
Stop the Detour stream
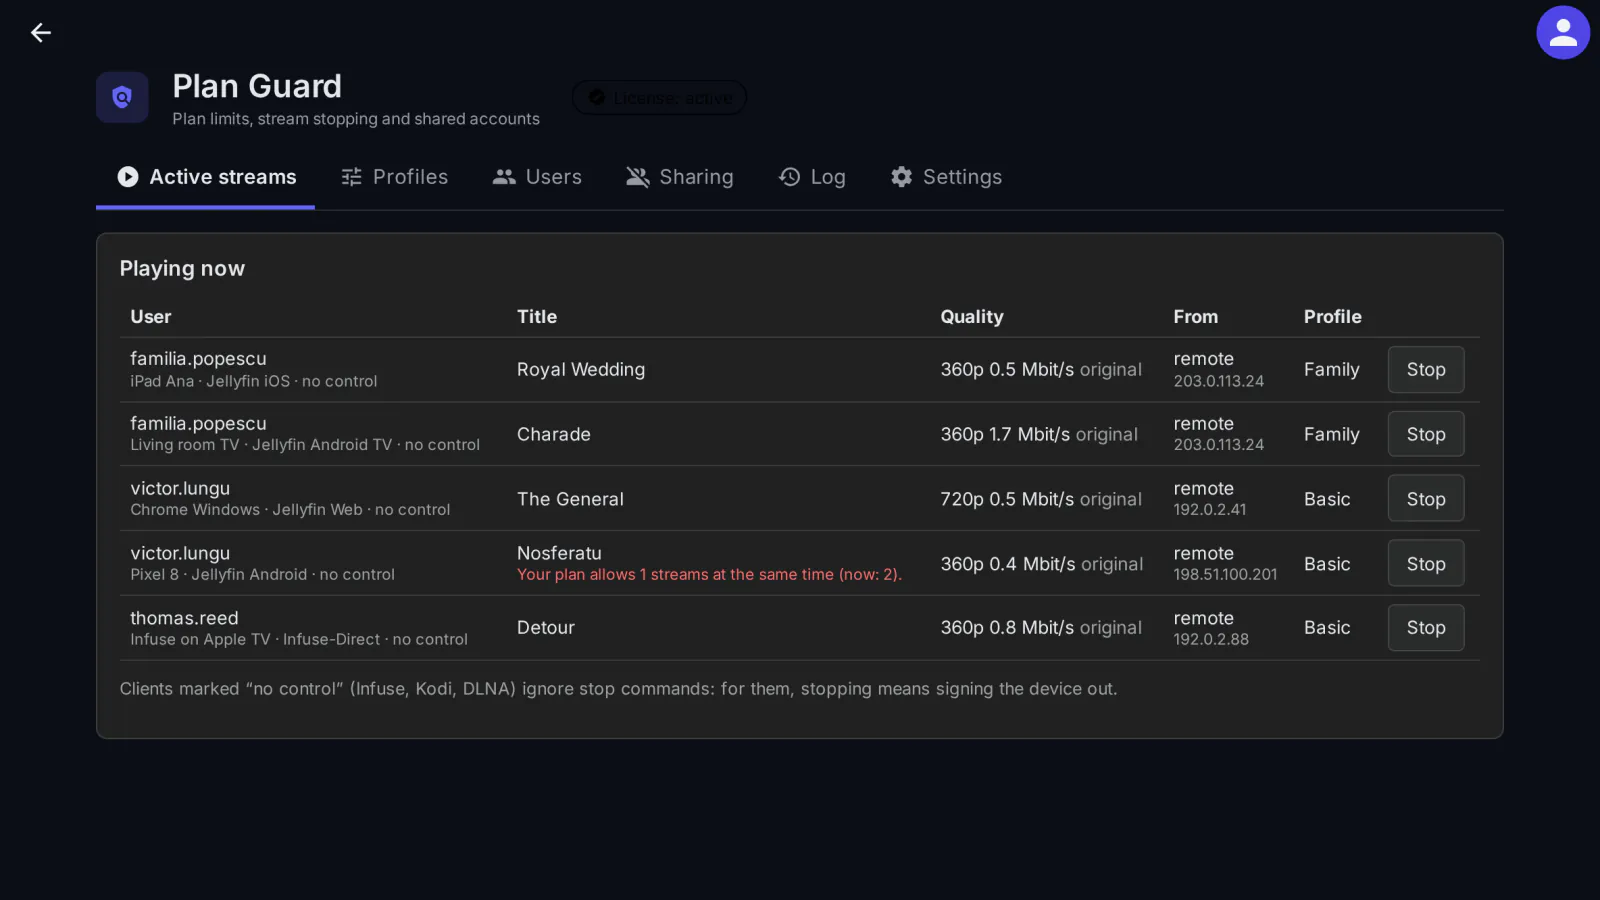click(1426, 628)
